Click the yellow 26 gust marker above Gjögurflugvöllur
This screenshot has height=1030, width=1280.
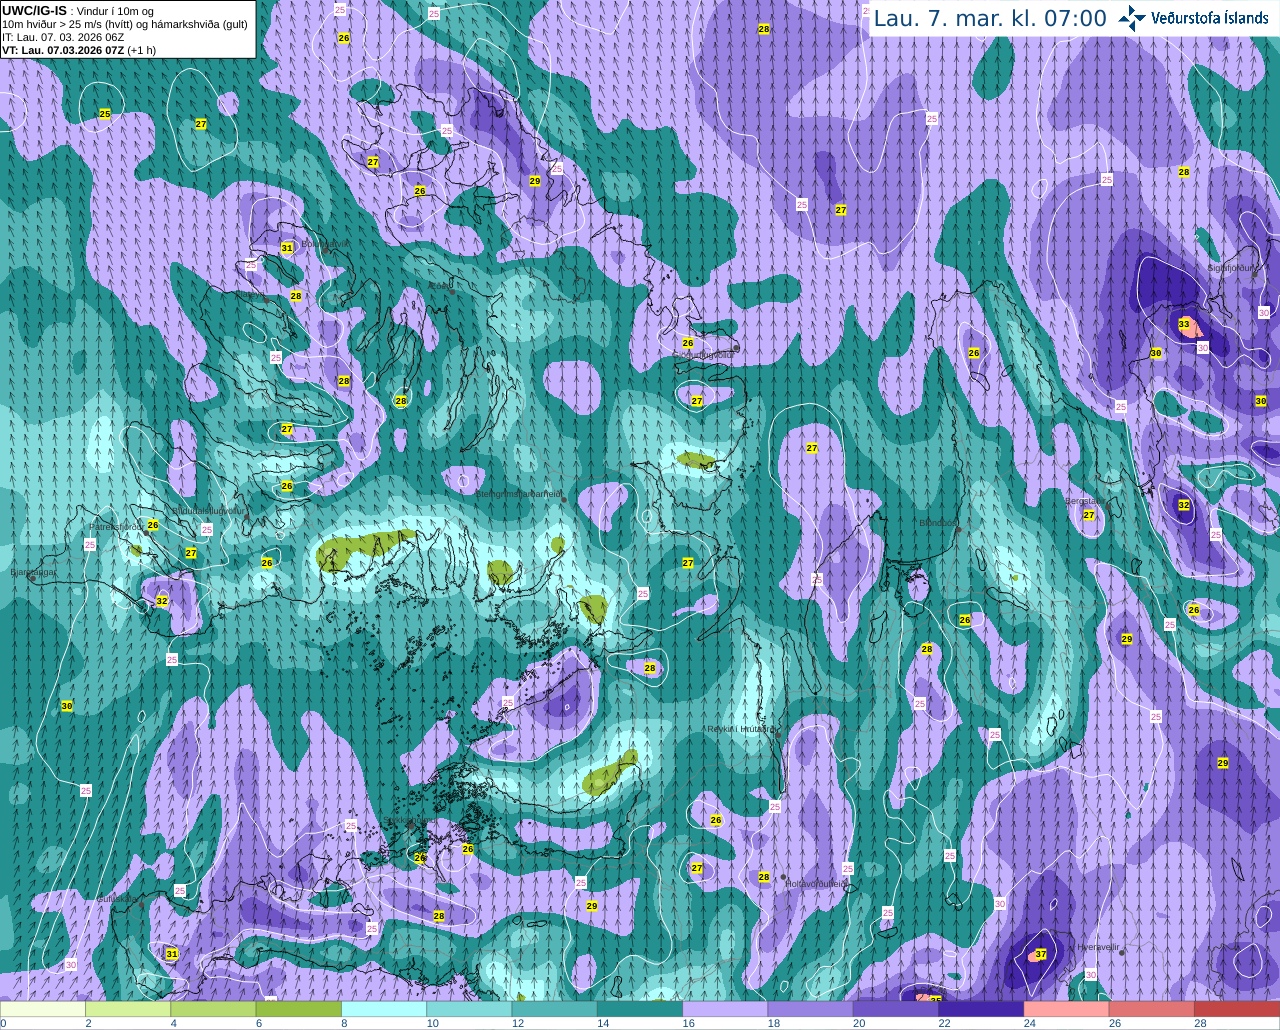point(688,343)
